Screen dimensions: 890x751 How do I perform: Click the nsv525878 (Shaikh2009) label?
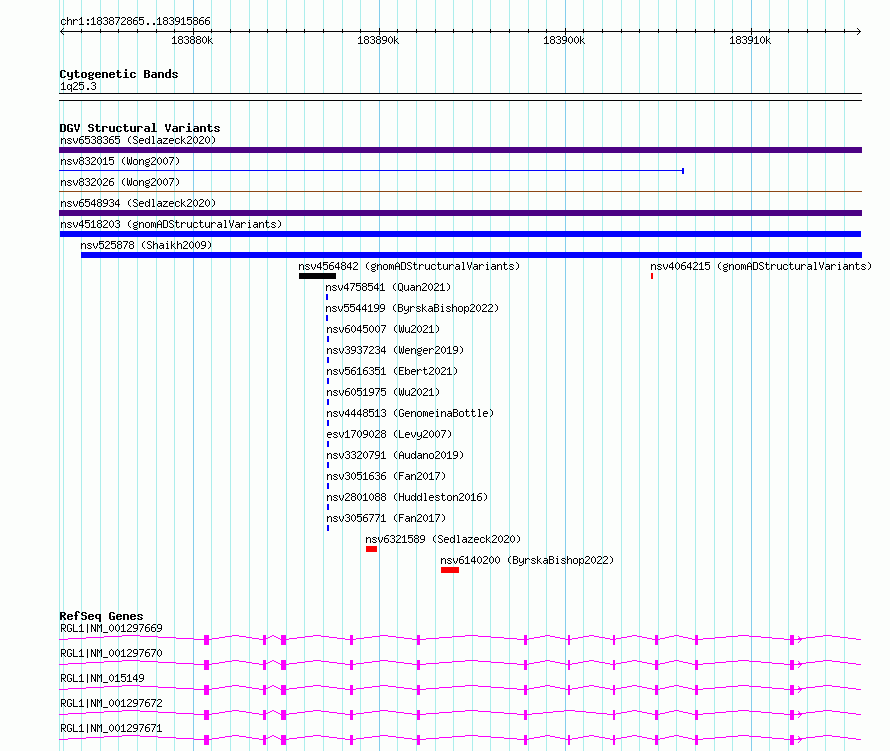point(146,245)
